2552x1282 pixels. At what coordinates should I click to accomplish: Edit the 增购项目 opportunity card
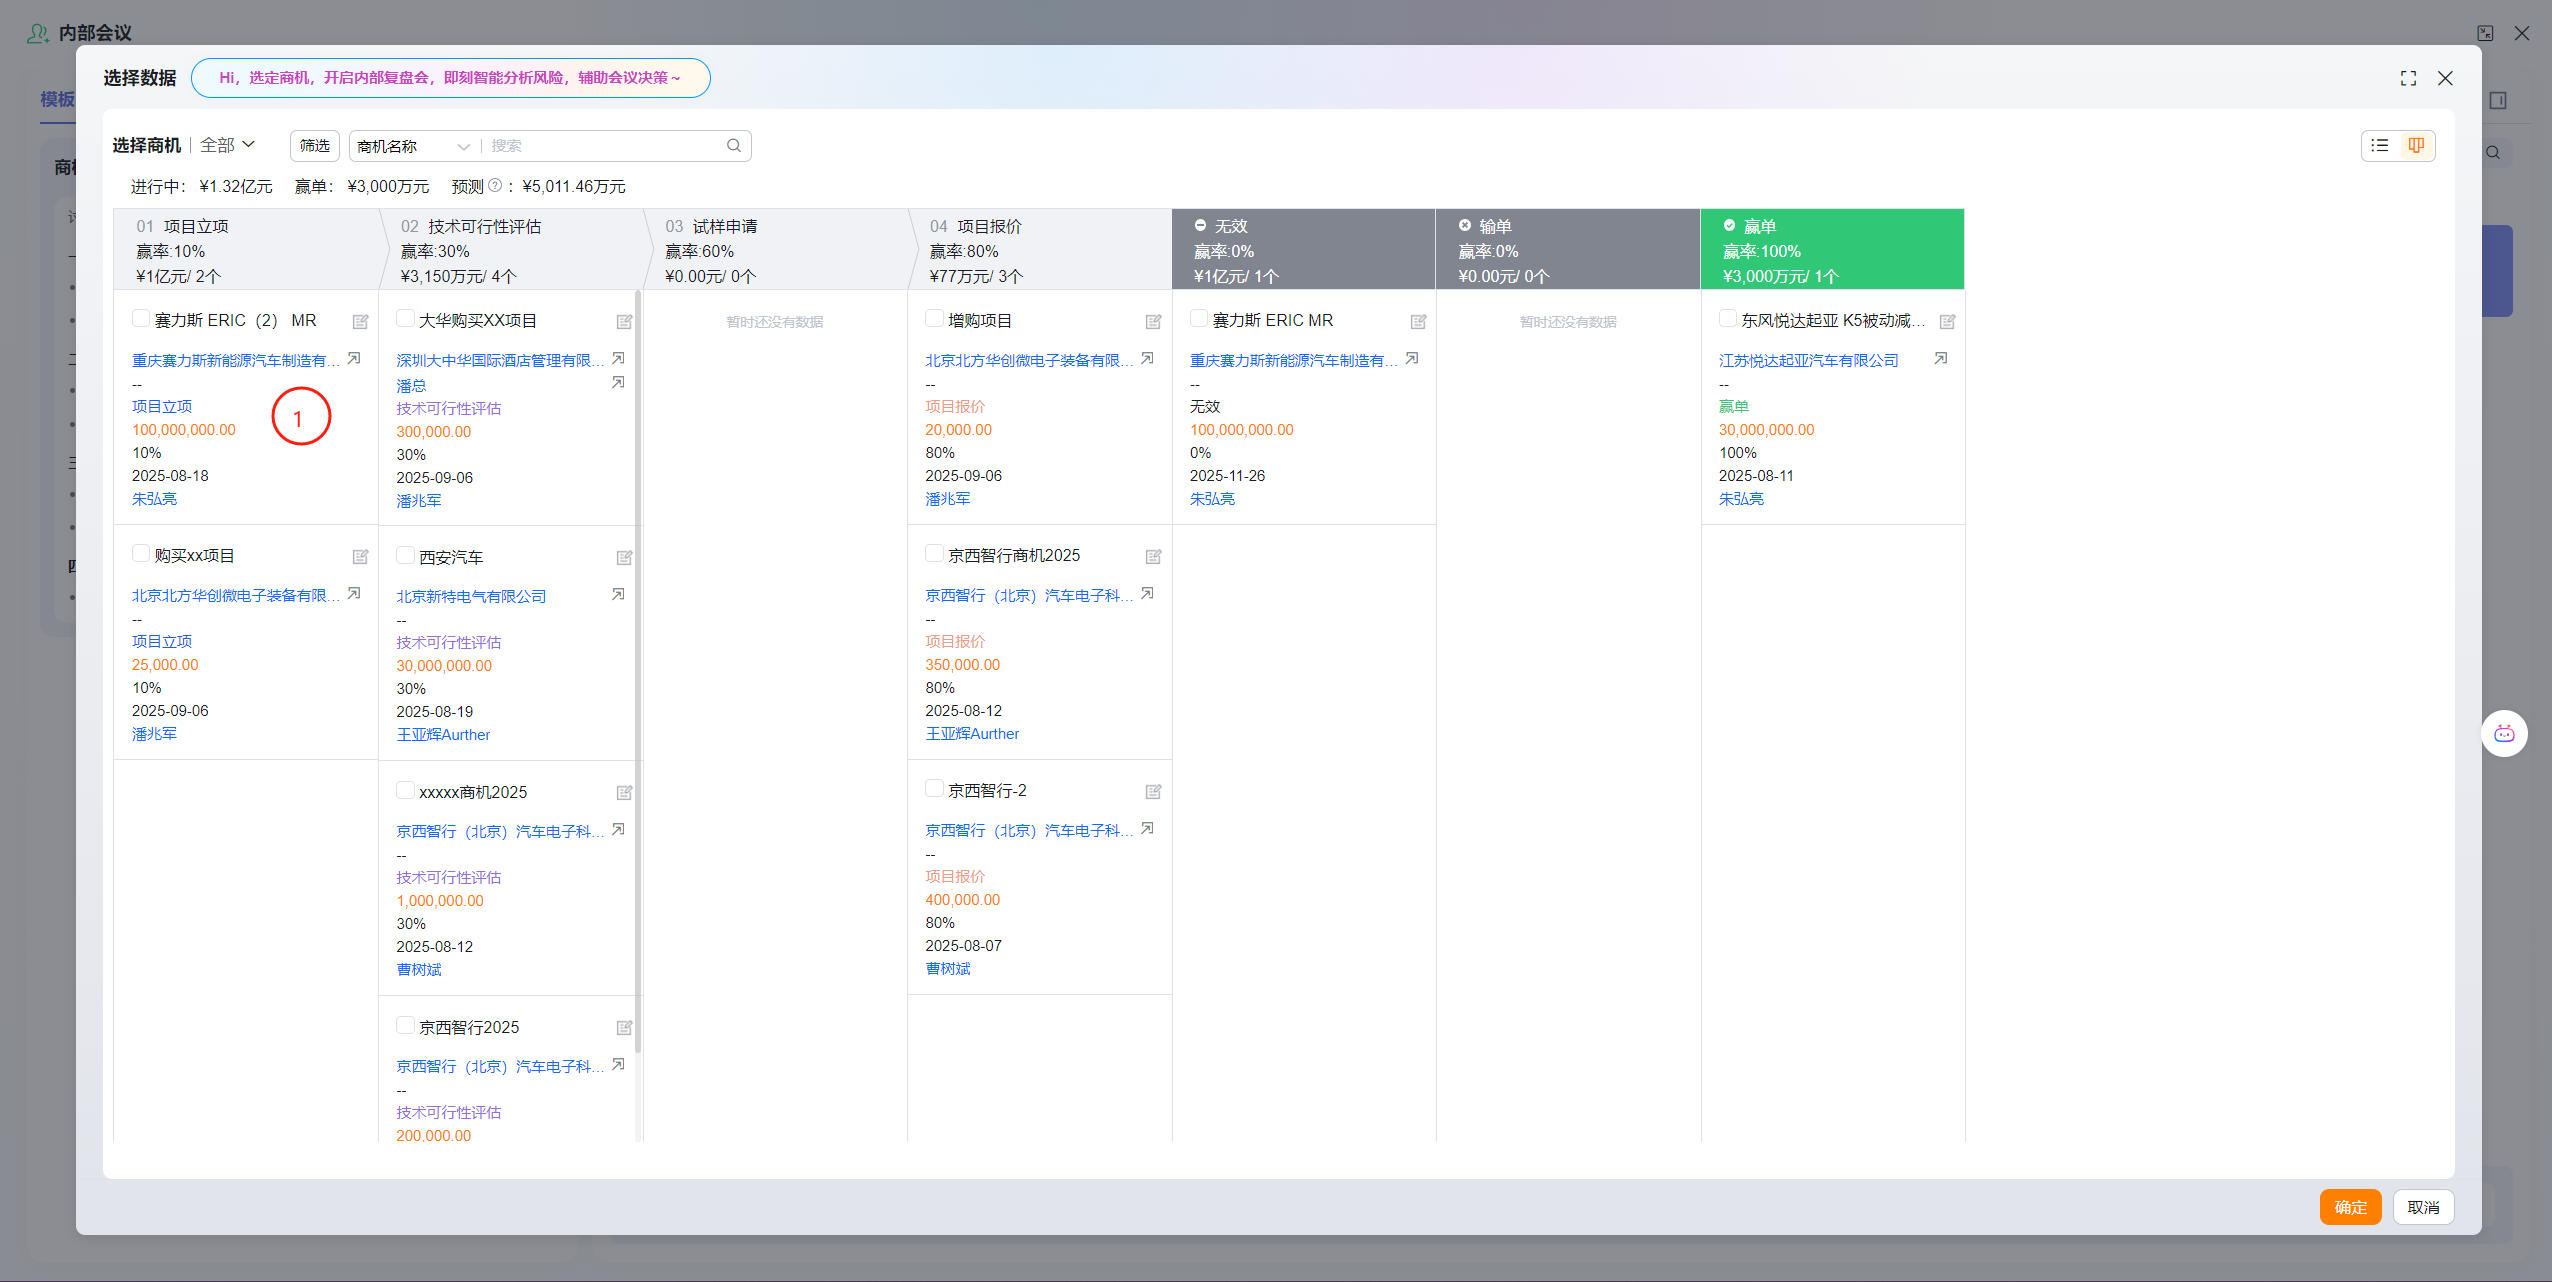click(1153, 322)
